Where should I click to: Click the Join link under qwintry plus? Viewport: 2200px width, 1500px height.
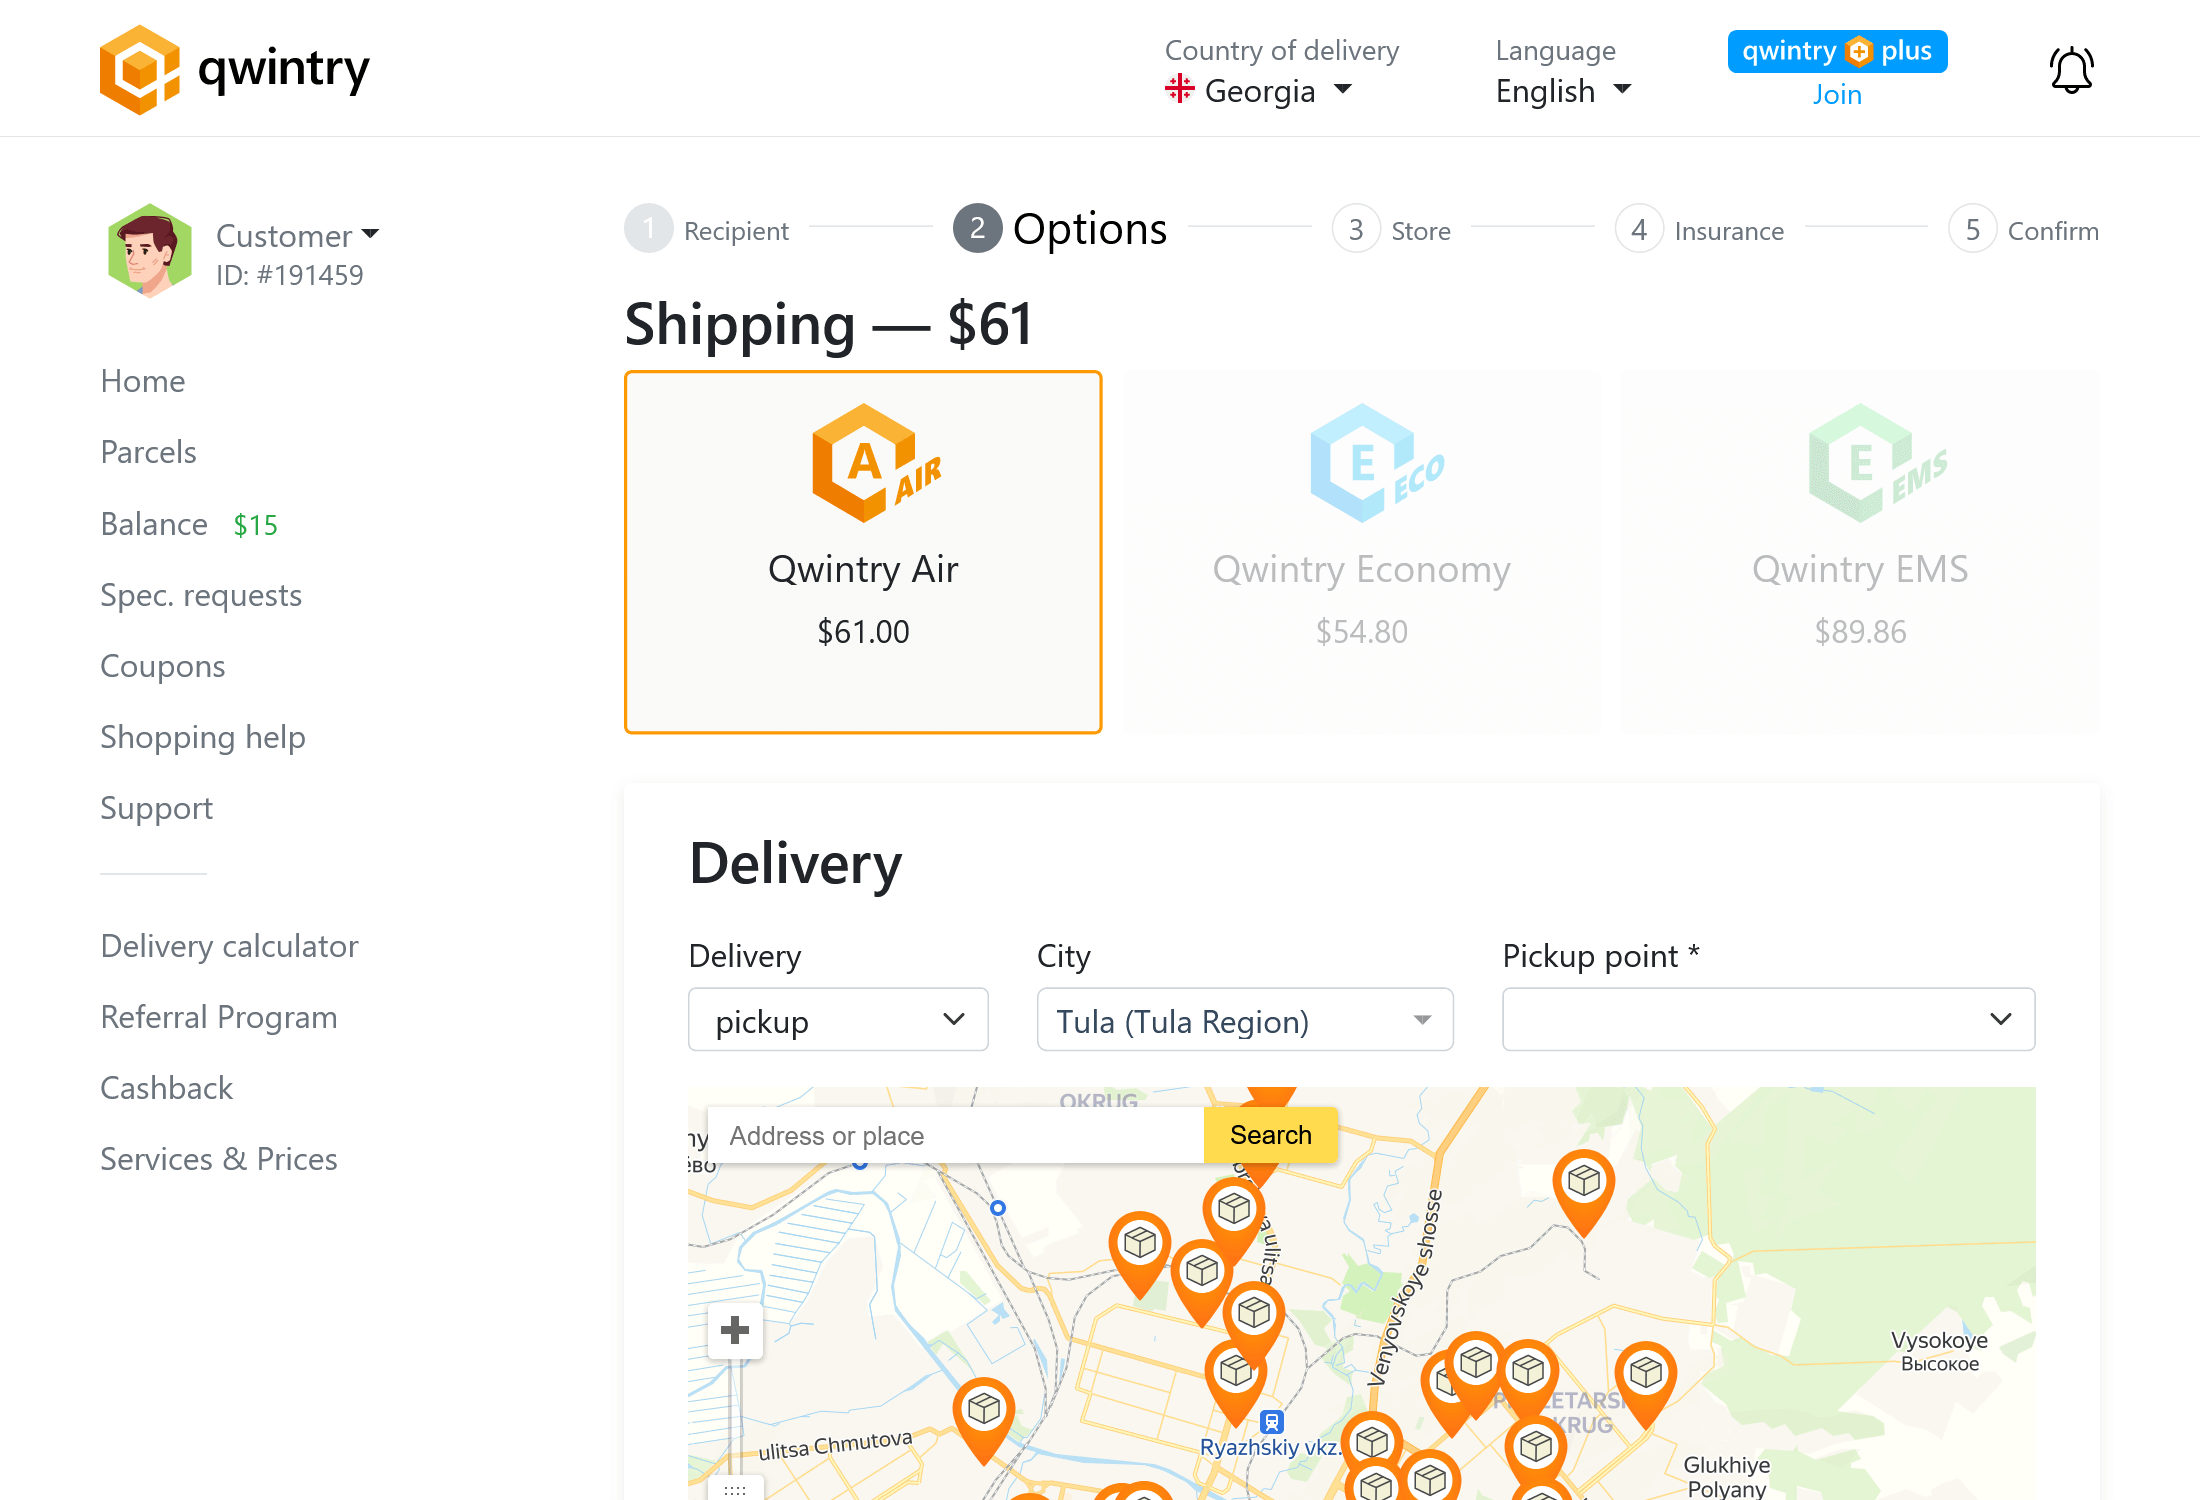[x=1837, y=94]
